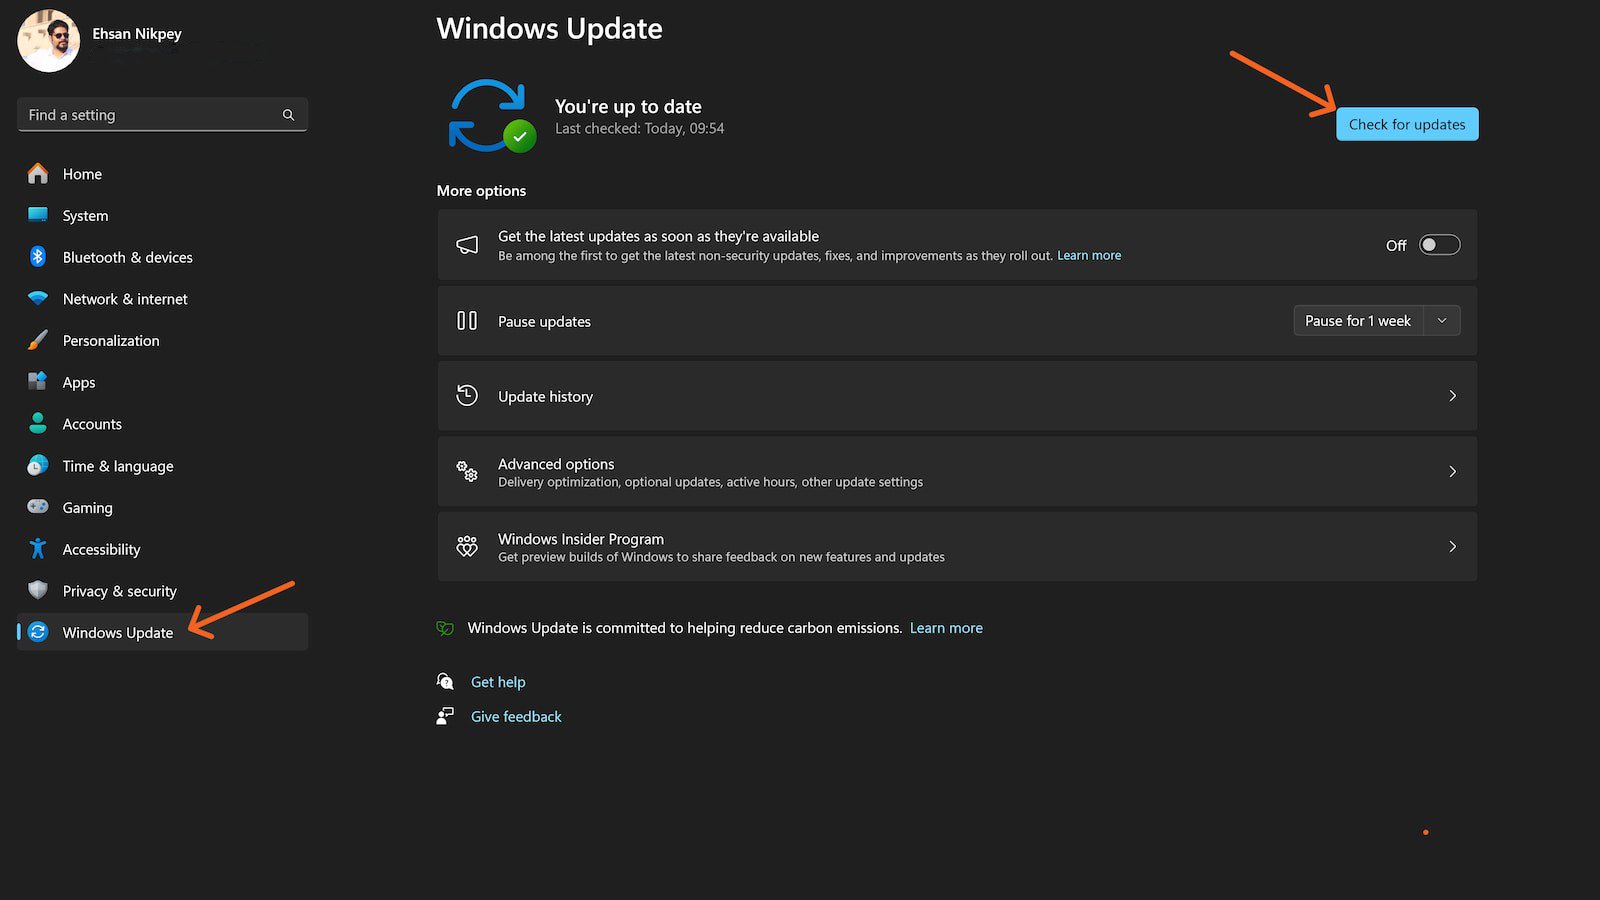Click the pause bars icon
The image size is (1600, 900).
(x=467, y=321)
